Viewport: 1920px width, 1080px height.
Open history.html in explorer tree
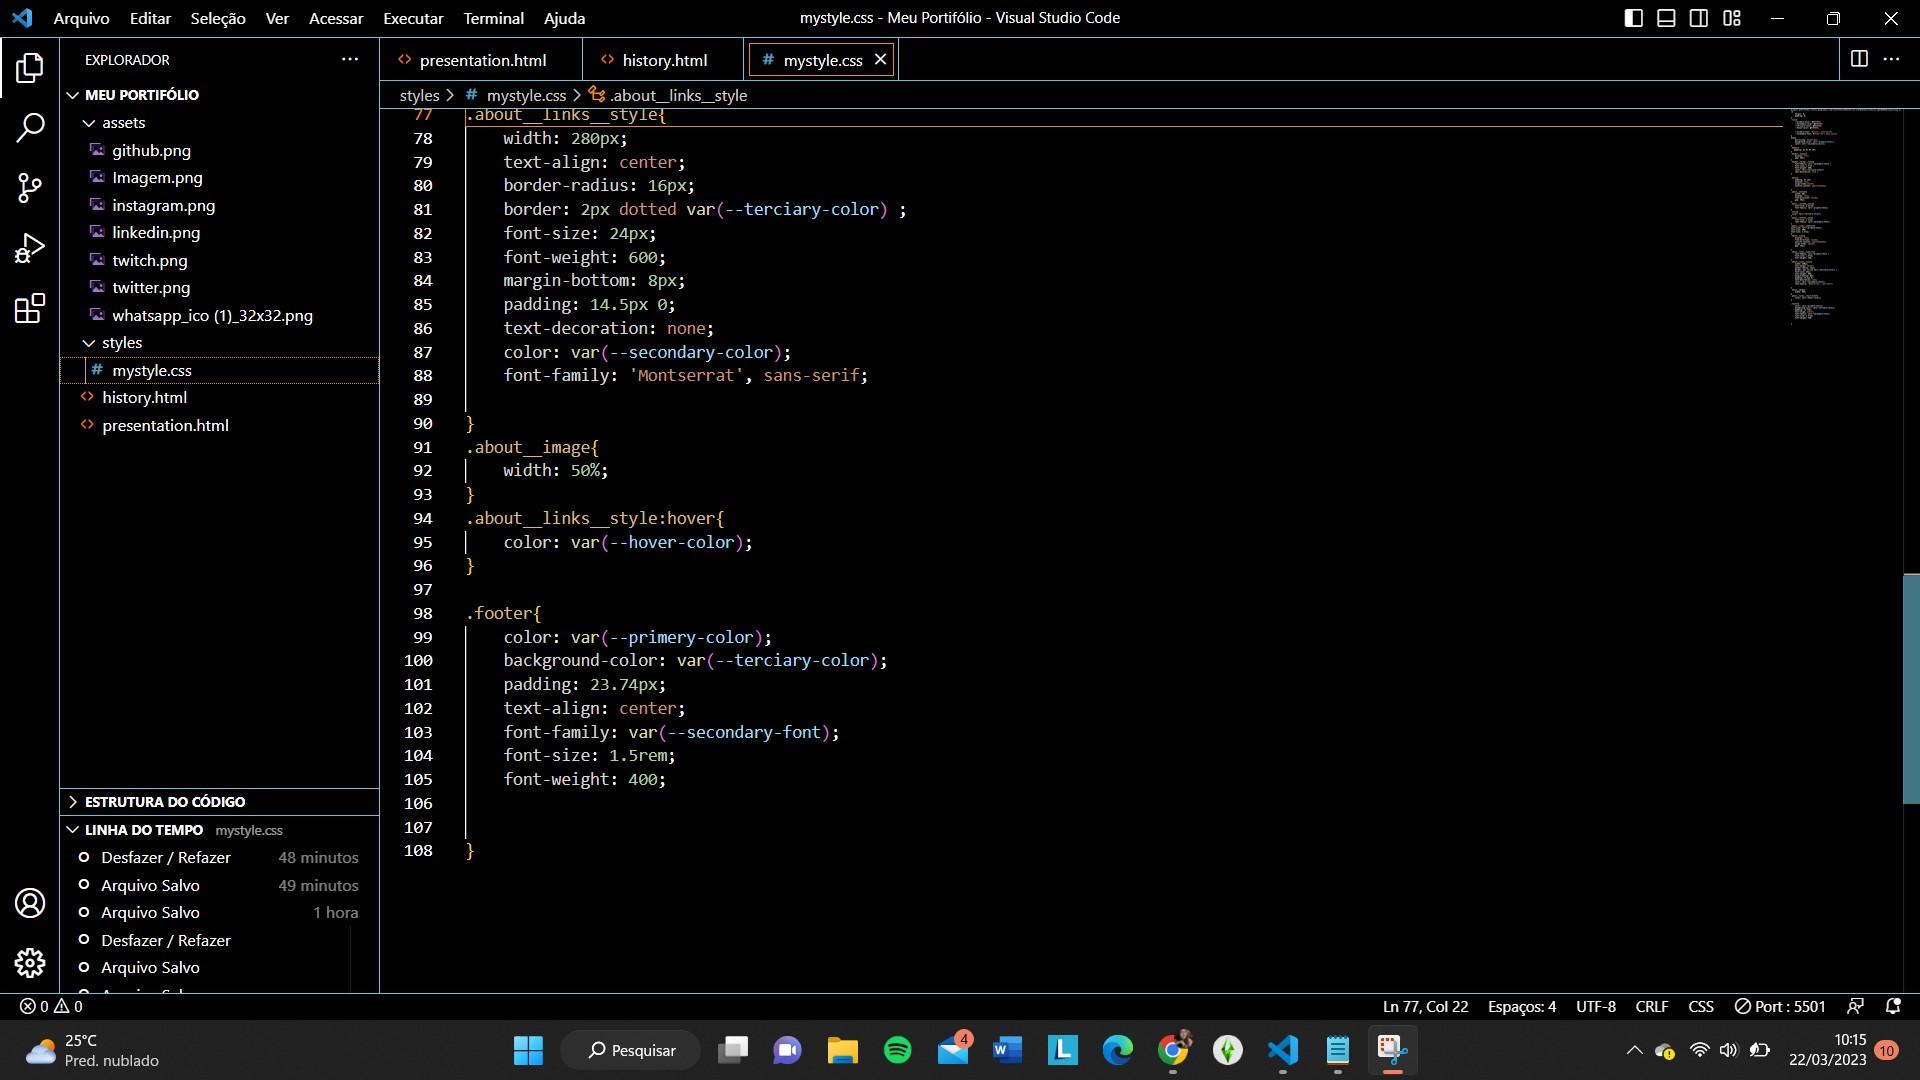tap(144, 397)
